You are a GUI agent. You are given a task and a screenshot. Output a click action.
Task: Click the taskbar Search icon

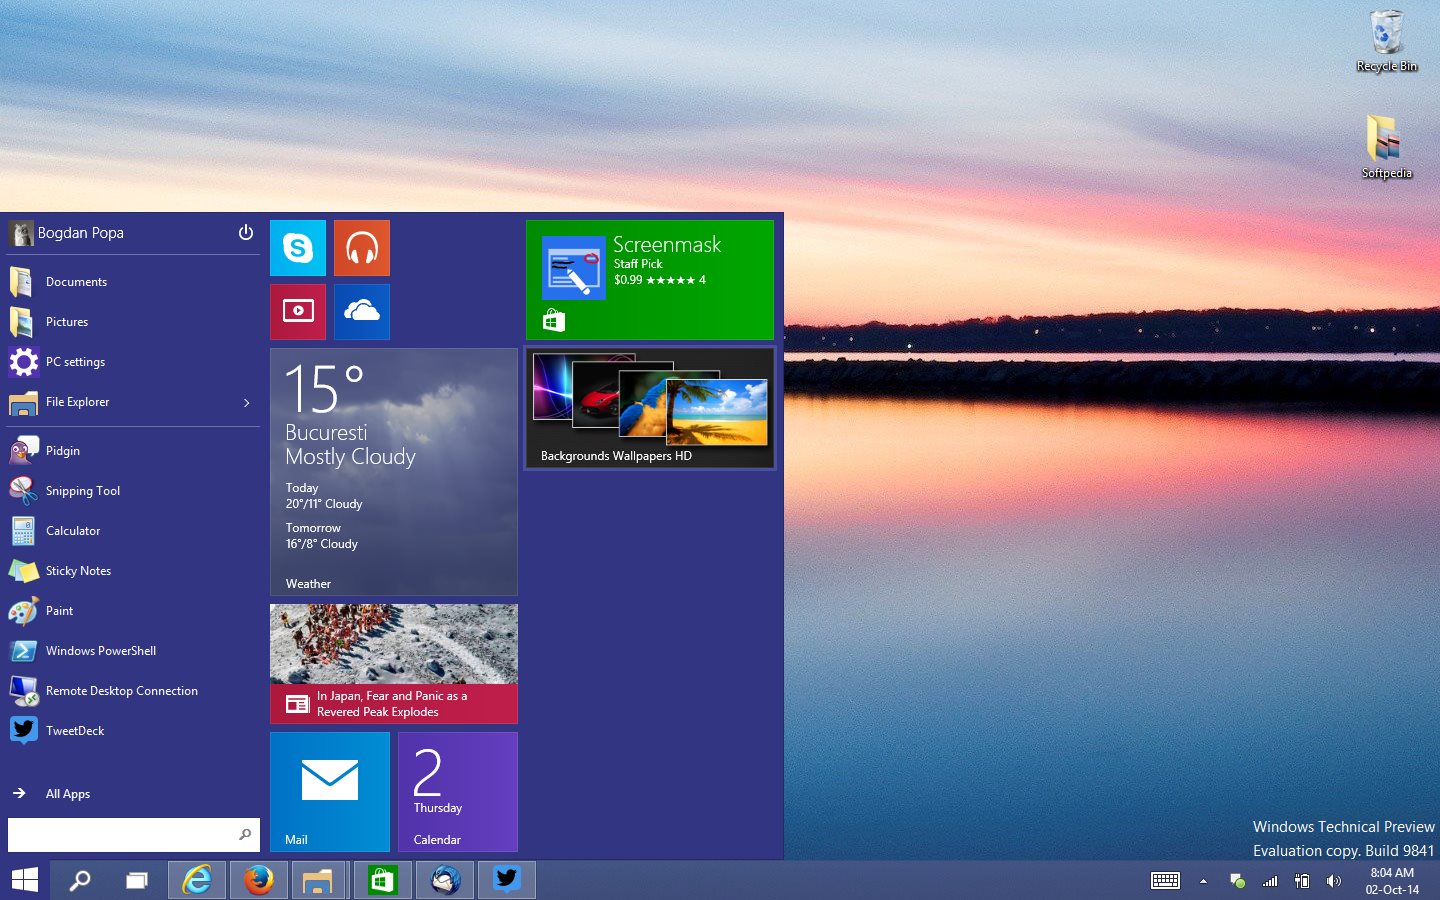point(79,880)
